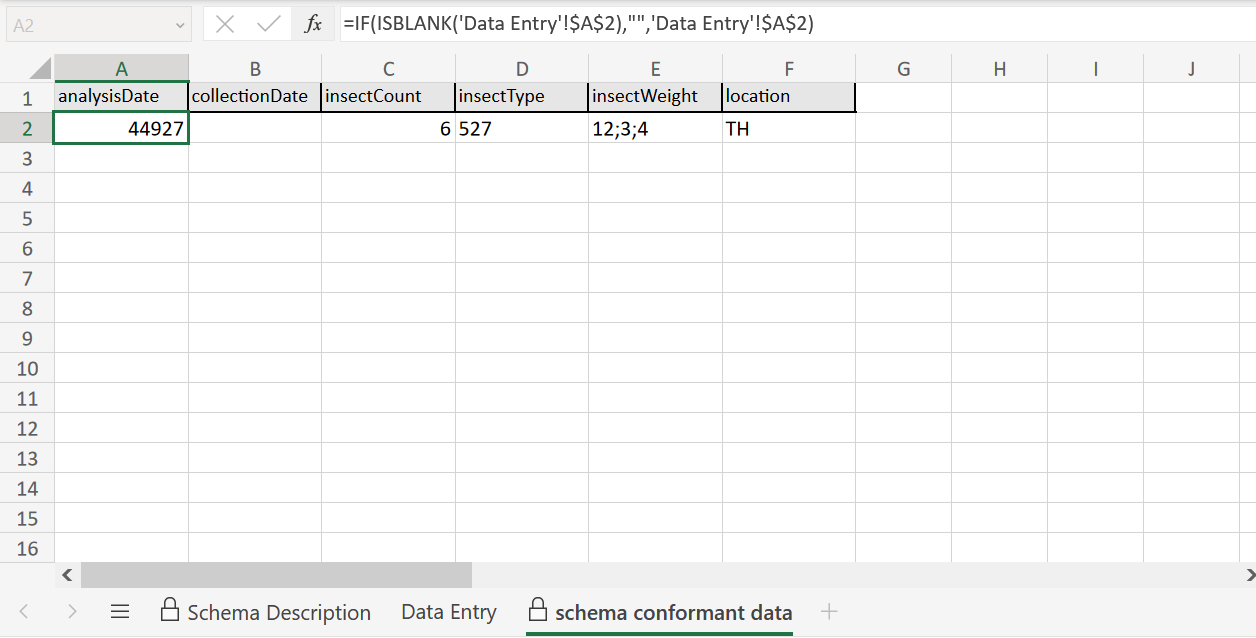Viewport: 1256px width, 638px height.
Task: Click the right scroll arrow of horizontal scrollbar
Action: 1247,575
